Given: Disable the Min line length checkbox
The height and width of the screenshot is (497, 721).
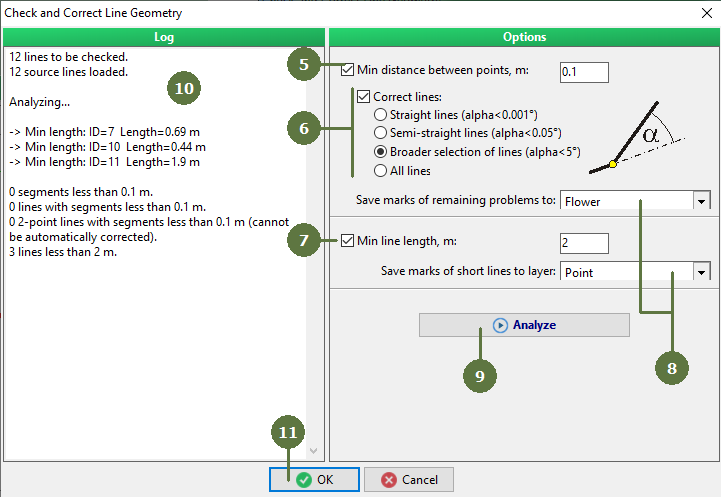Looking at the screenshot, I should pyautogui.click(x=348, y=240).
